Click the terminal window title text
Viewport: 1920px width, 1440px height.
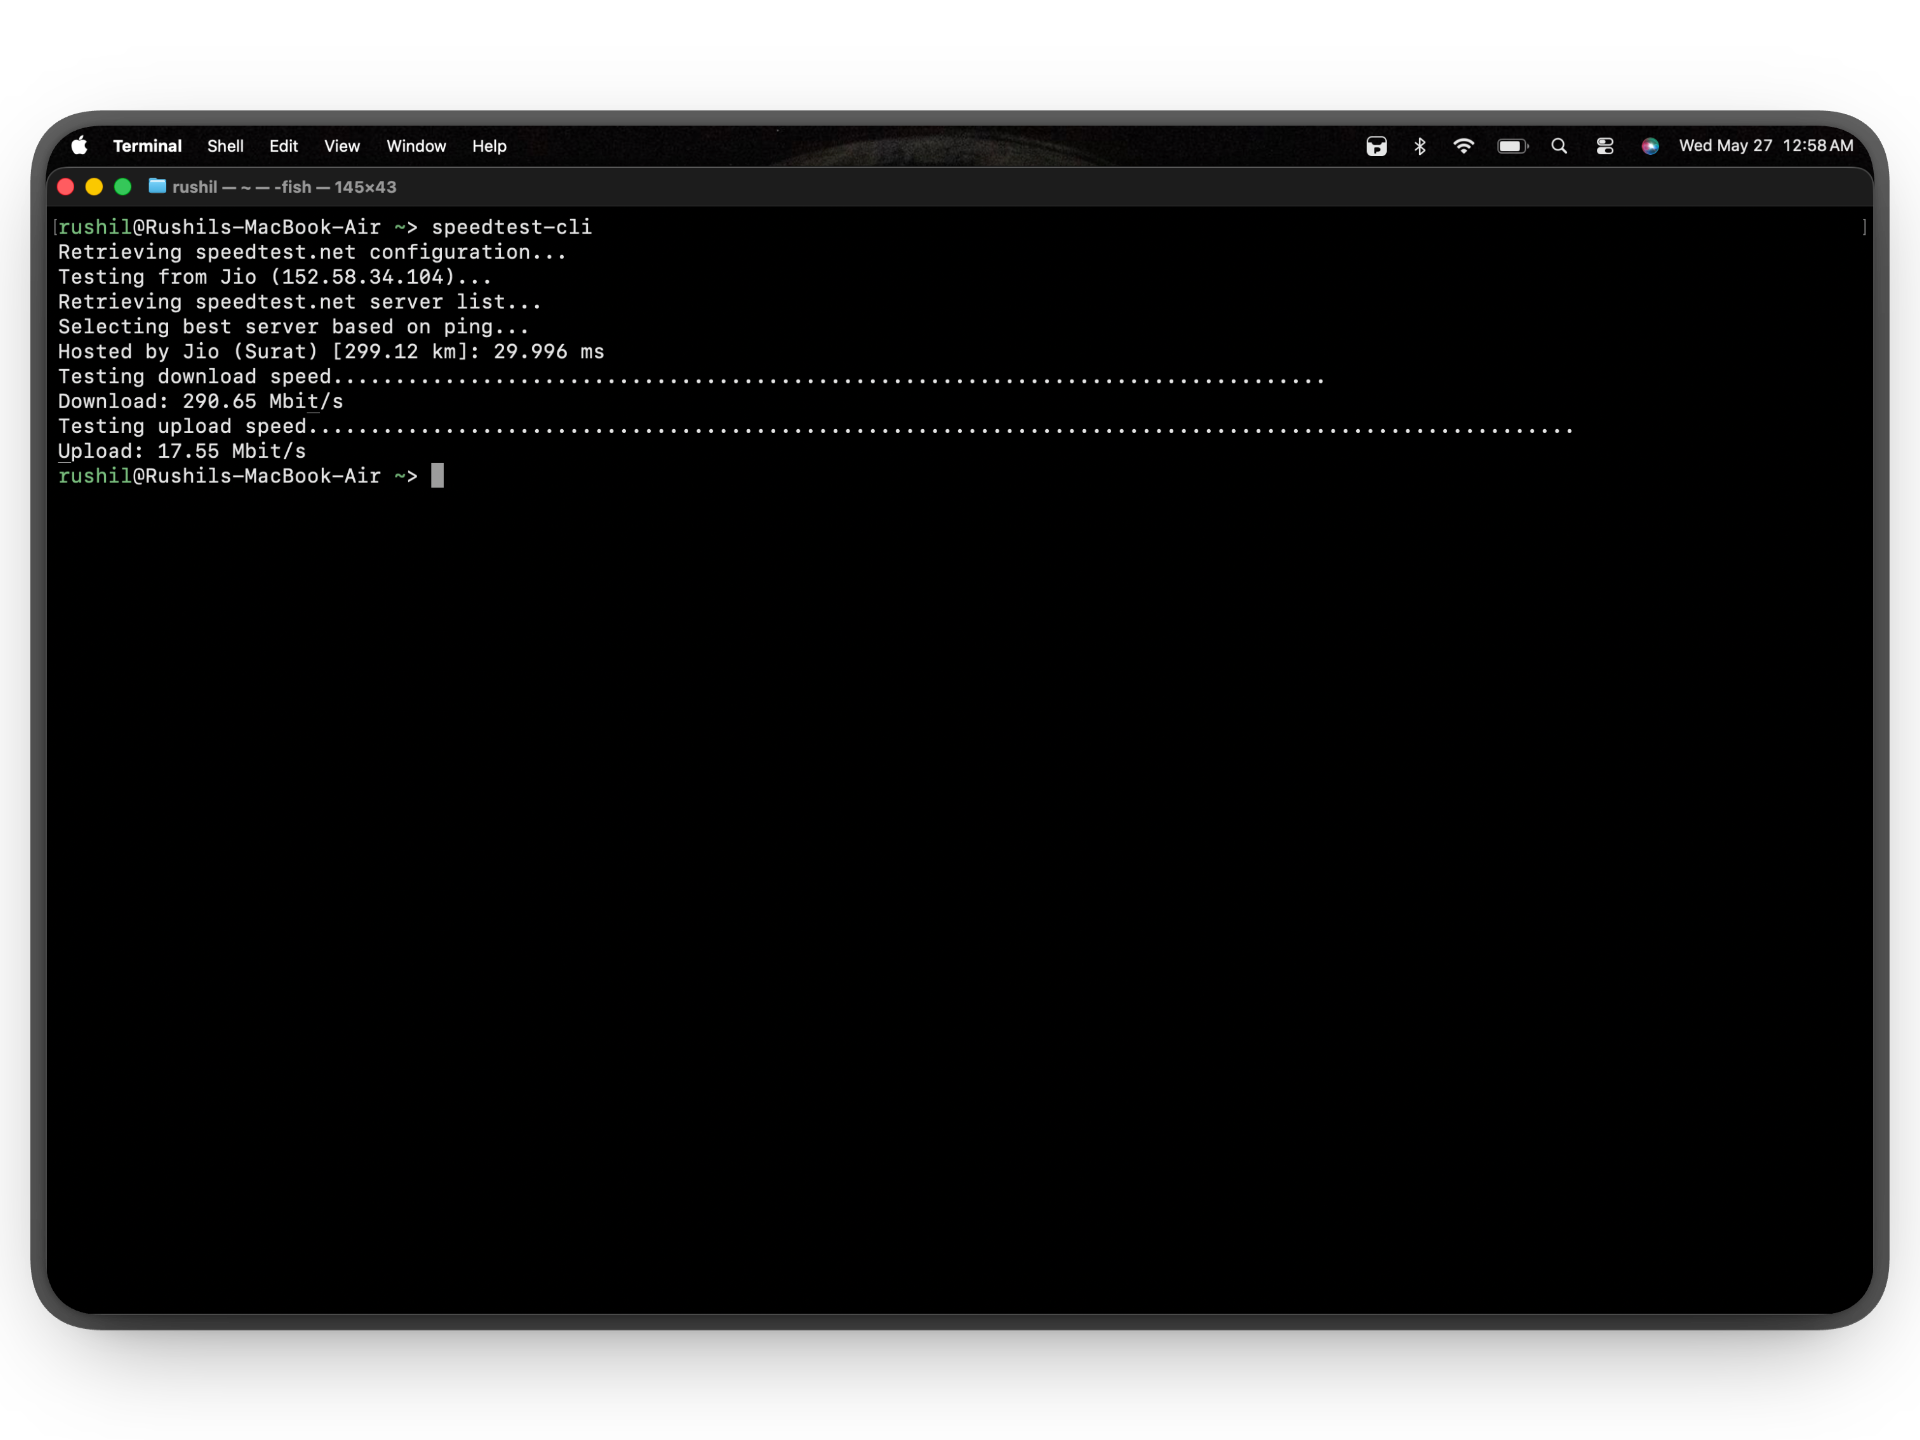[x=284, y=187]
